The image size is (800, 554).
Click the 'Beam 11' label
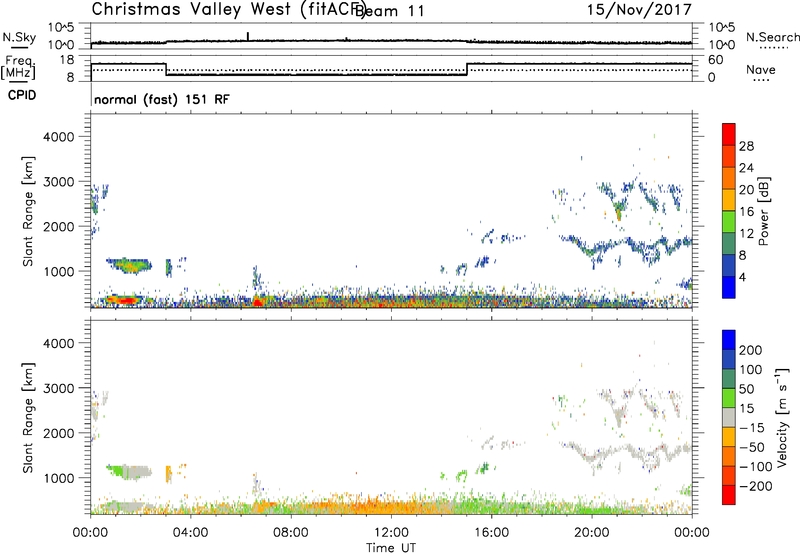(390, 11)
